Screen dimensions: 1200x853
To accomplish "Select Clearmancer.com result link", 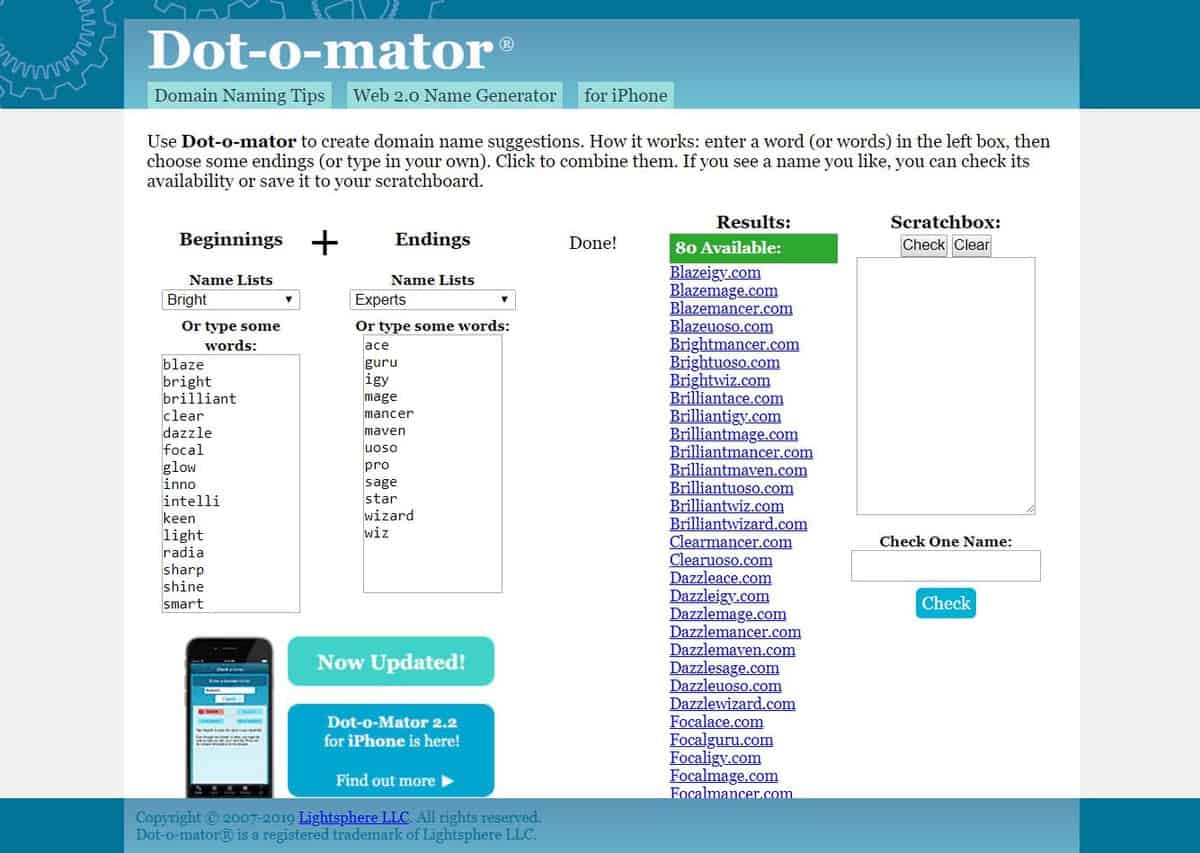I will (731, 542).
